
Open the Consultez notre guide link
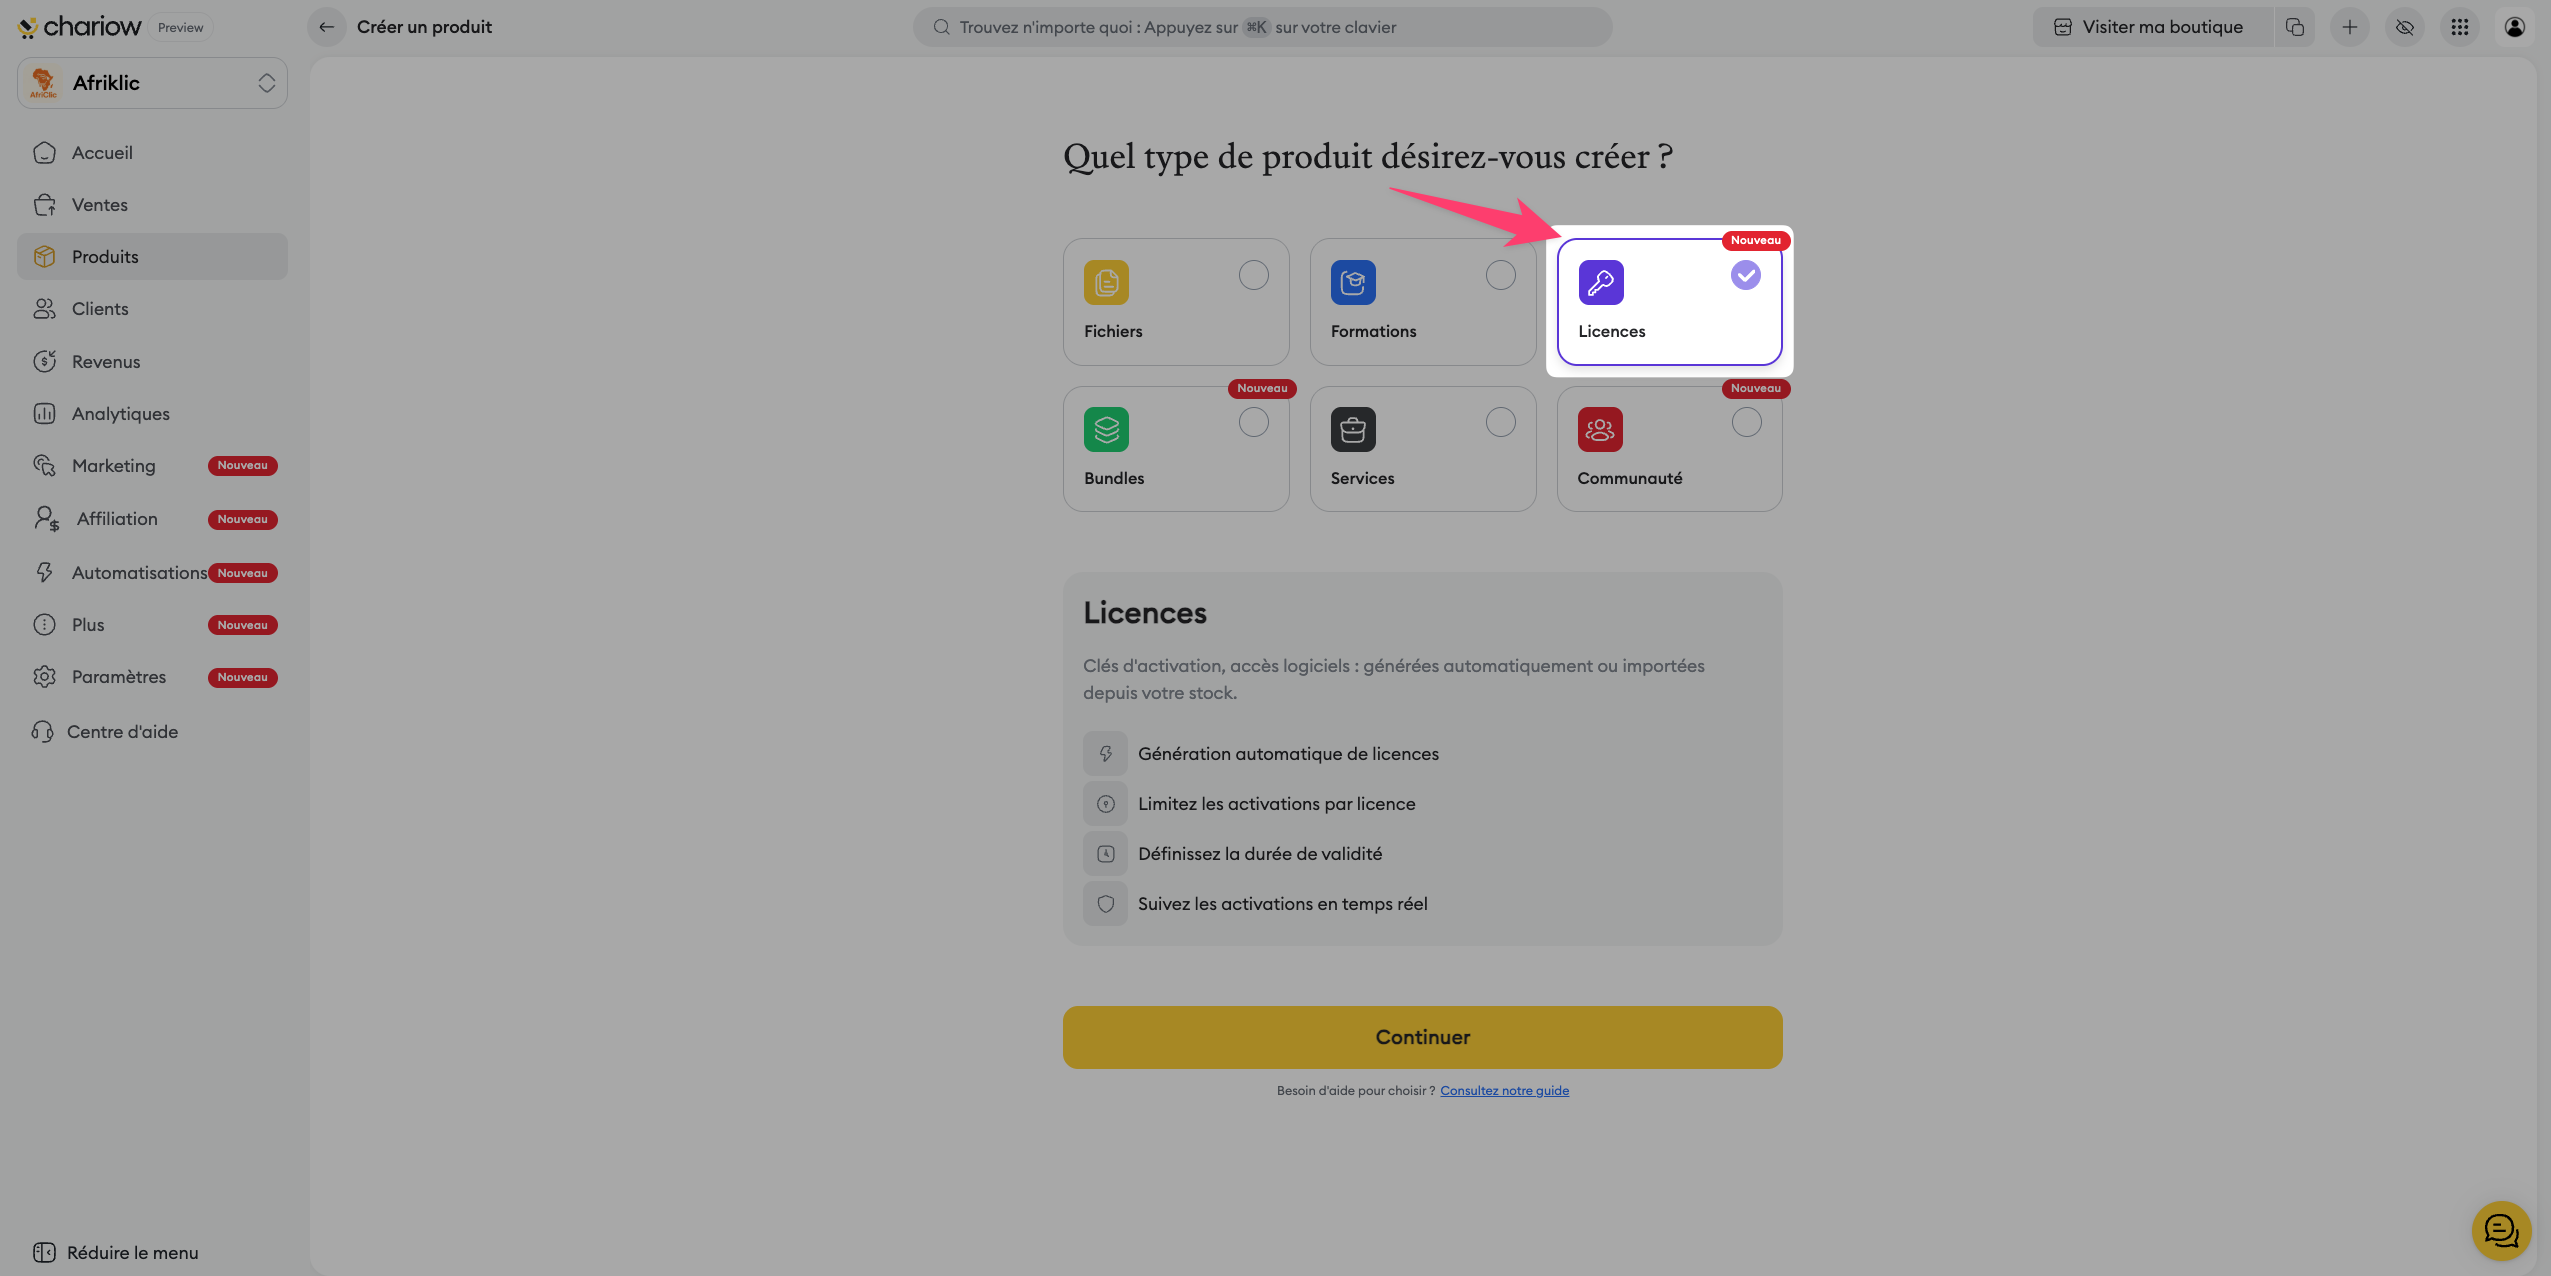pos(1504,1091)
